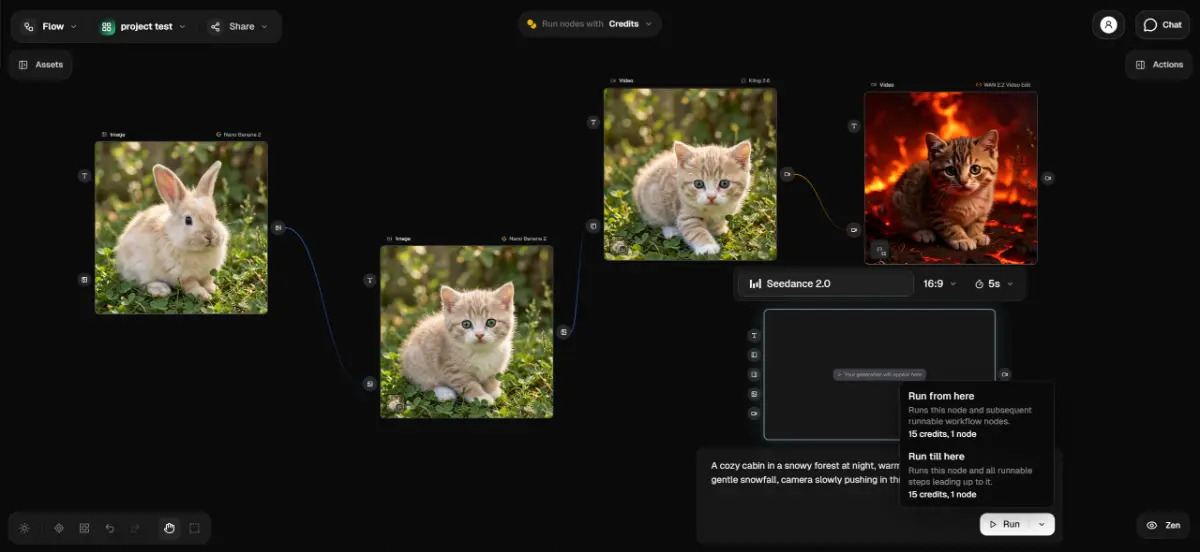Click the Kling 2.6 model label
Viewport: 1200px width, 552px height.
click(x=755, y=81)
